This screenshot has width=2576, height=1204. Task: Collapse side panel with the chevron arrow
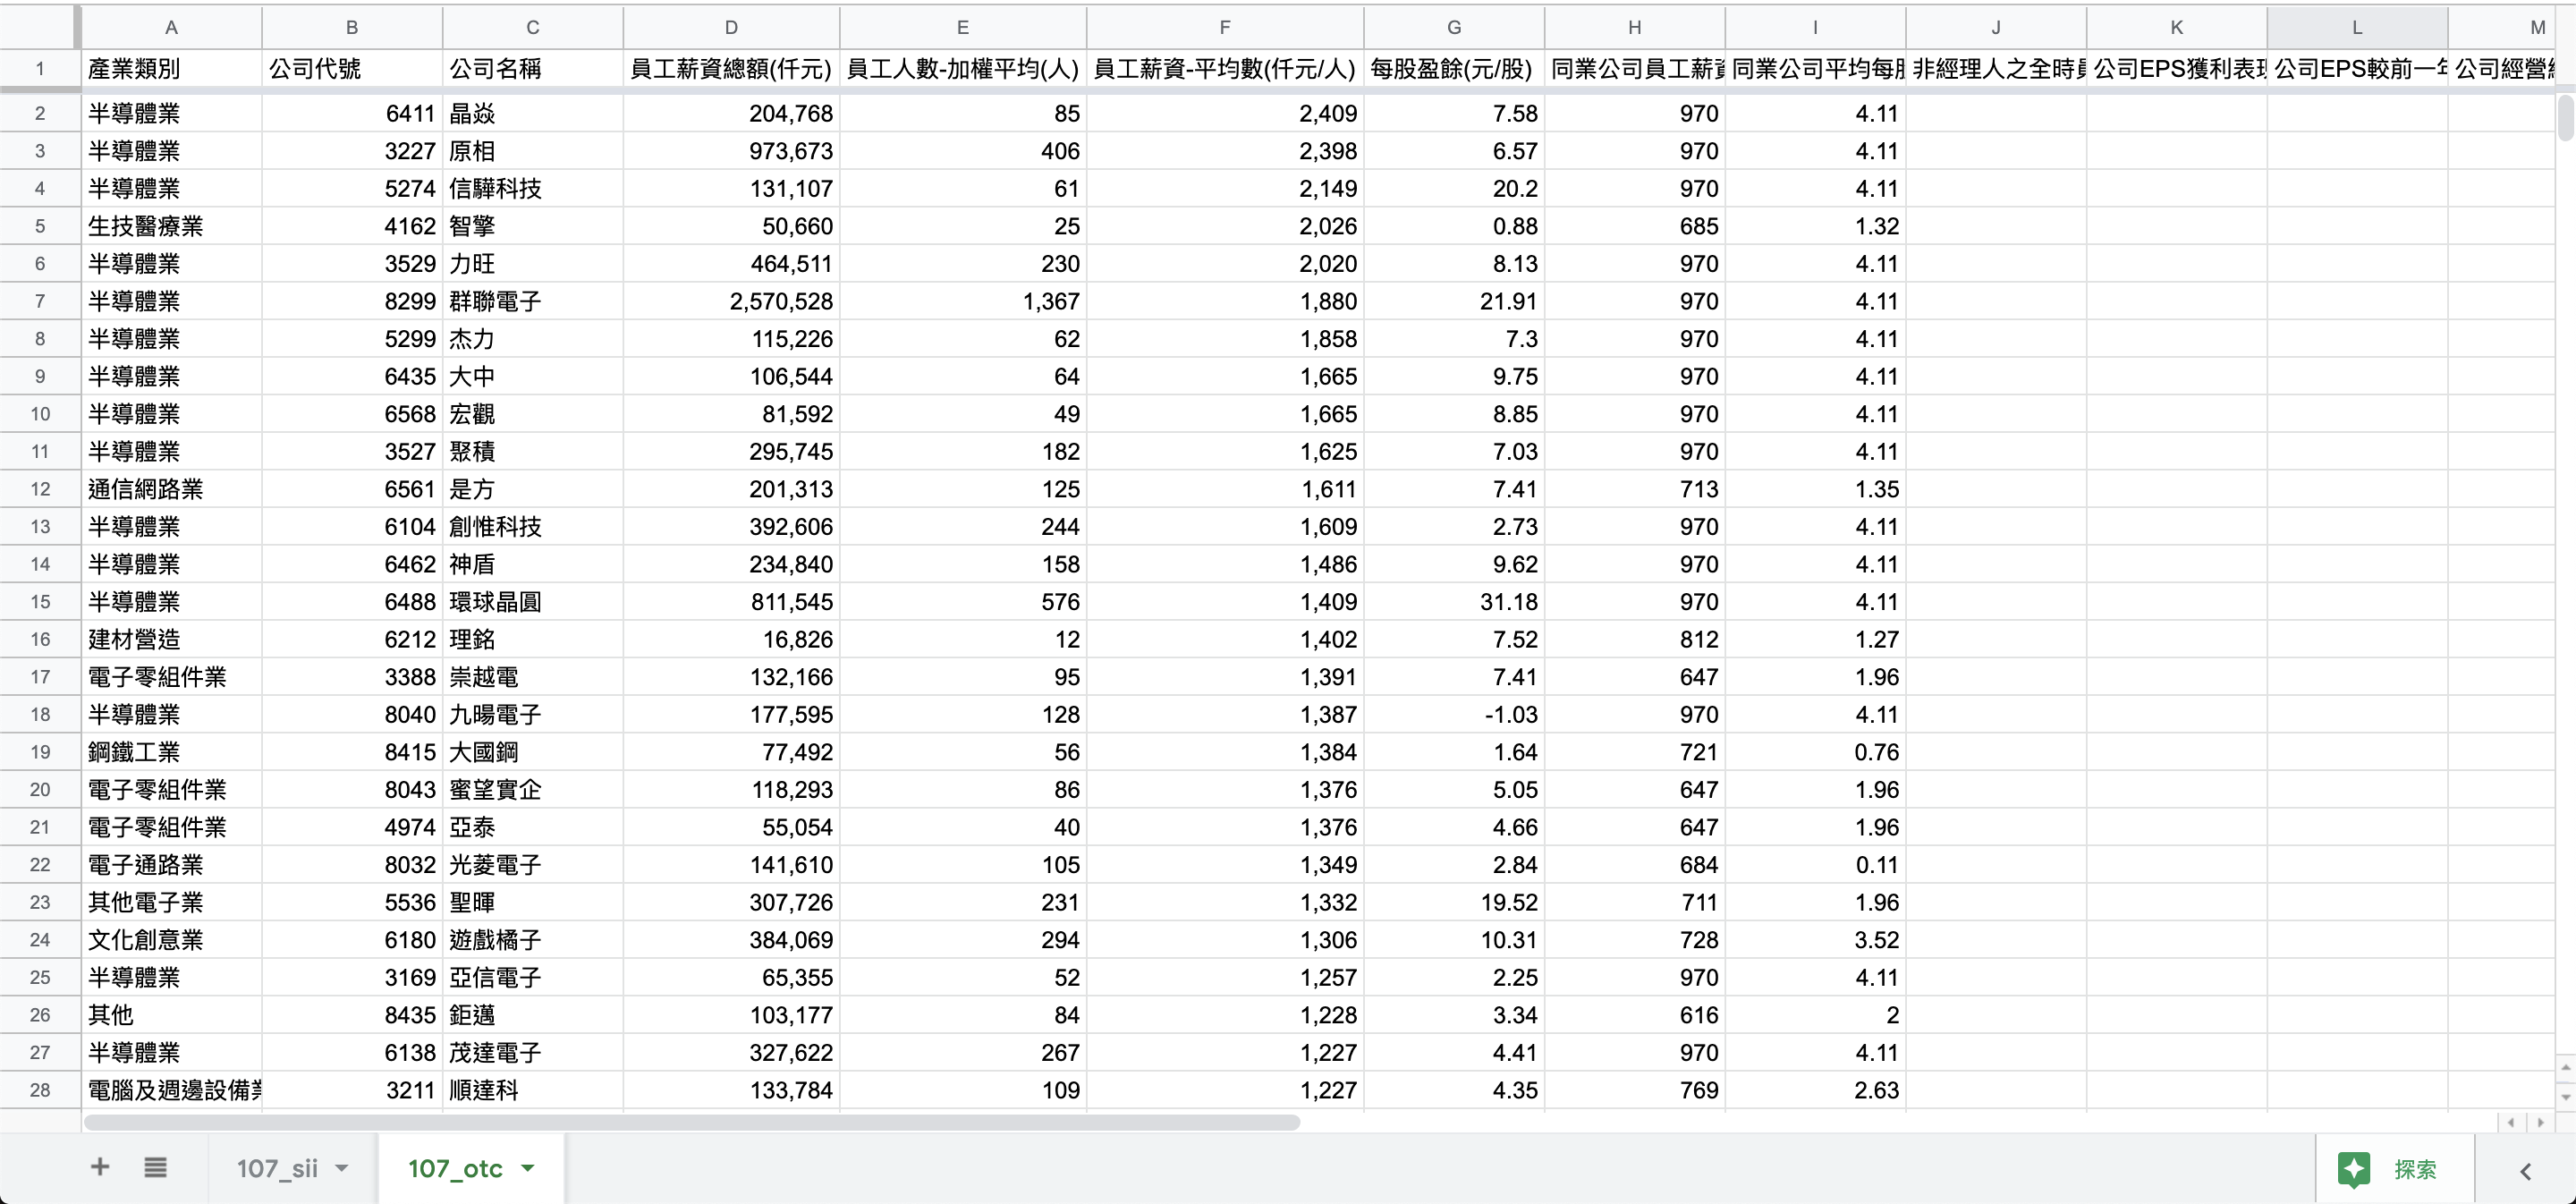point(2525,1171)
